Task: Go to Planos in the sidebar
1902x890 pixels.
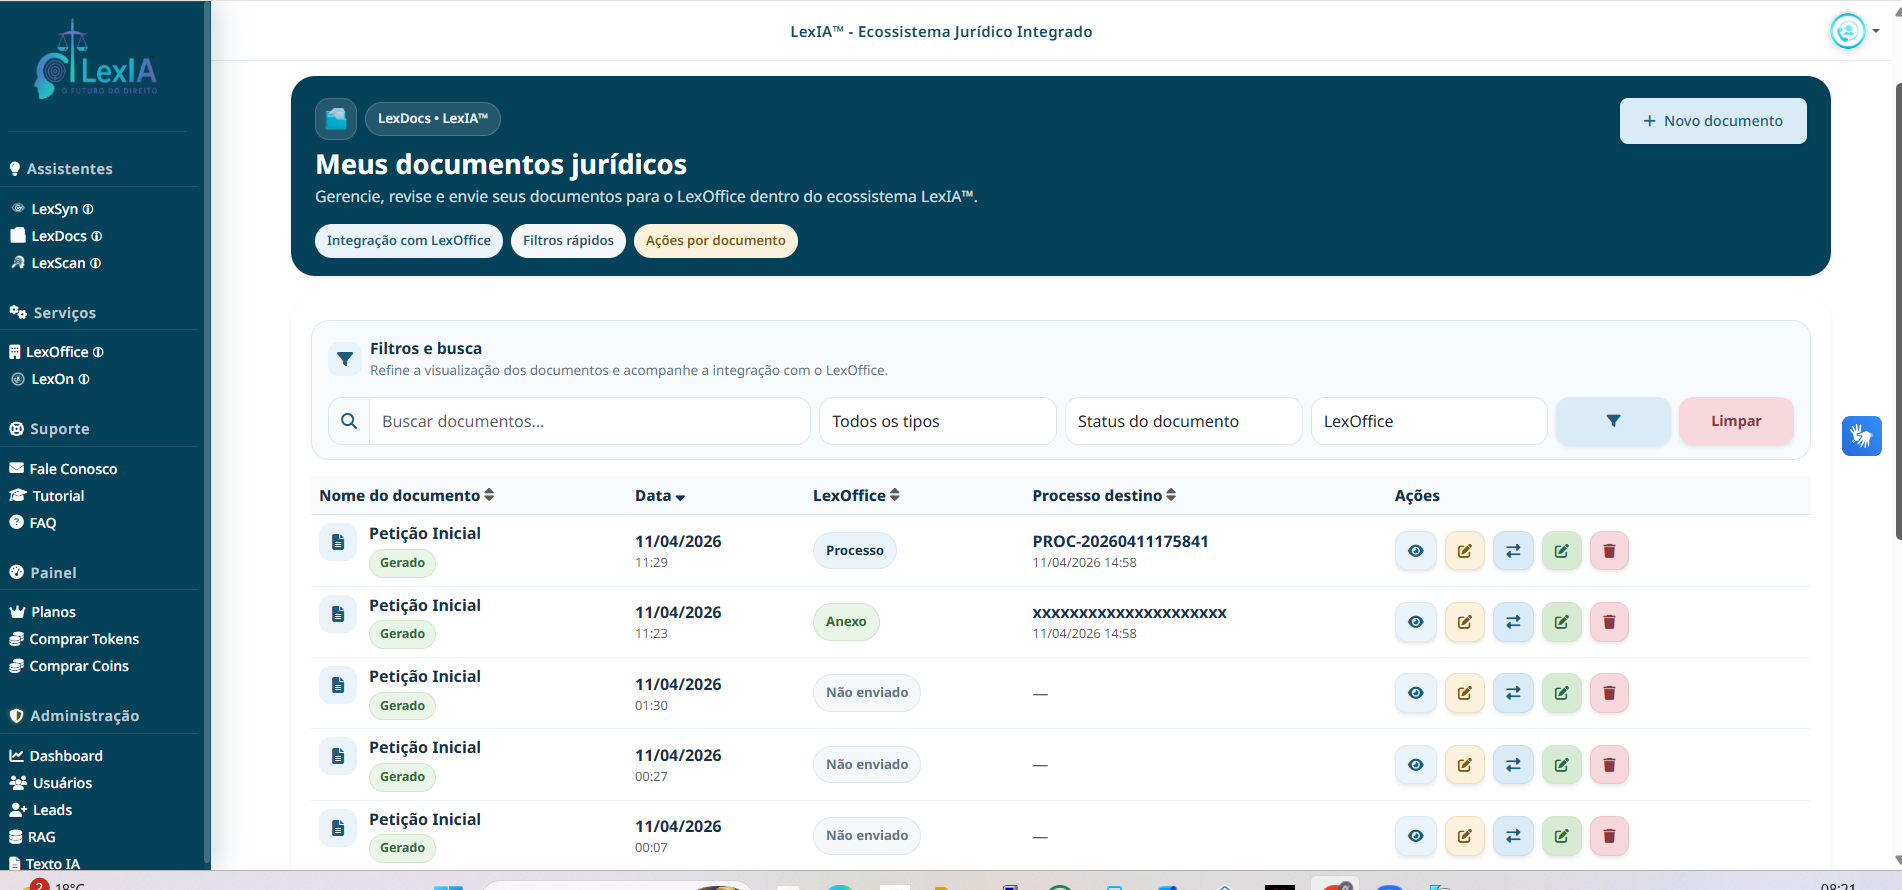Action: [43, 612]
